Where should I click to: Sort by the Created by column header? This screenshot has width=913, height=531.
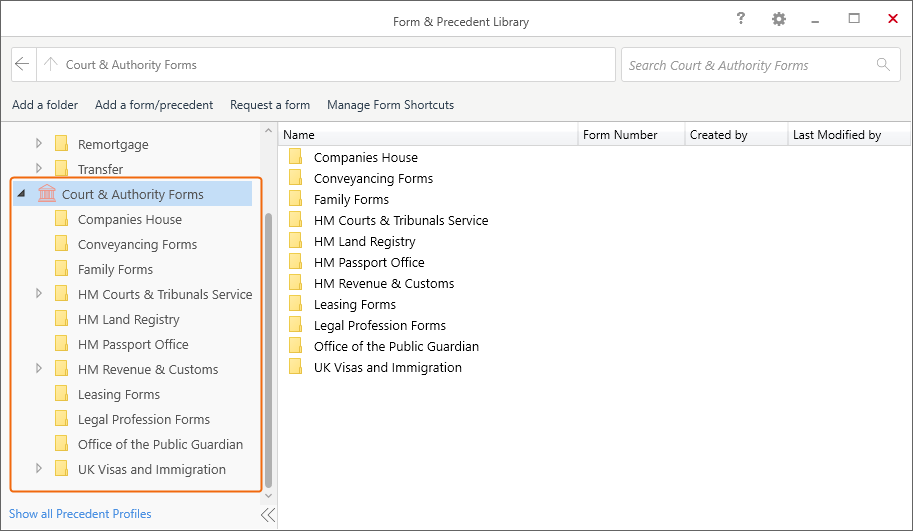click(x=736, y=134)
